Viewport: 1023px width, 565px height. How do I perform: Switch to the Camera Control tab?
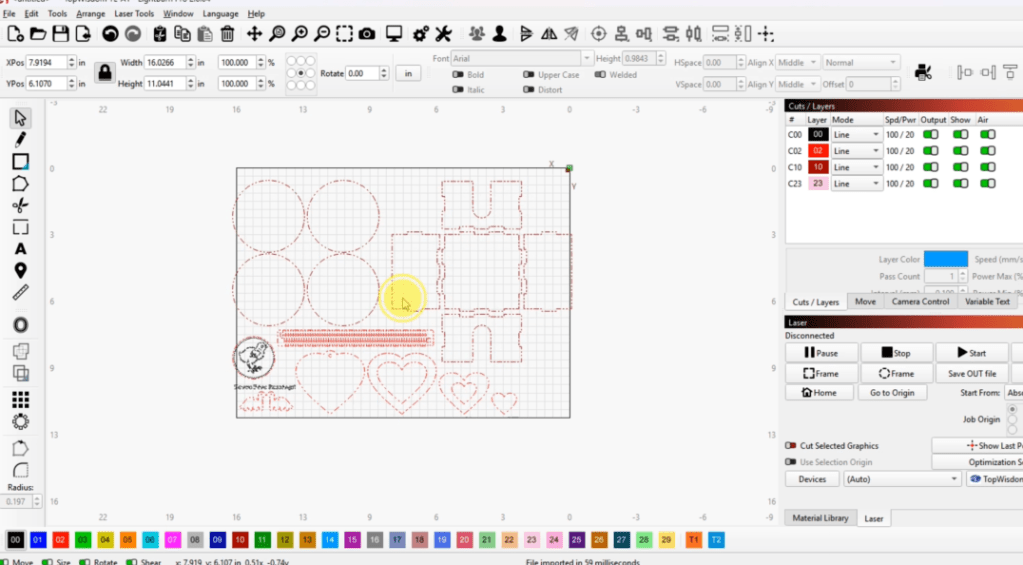pyautogui.click(x=920, y=301)
